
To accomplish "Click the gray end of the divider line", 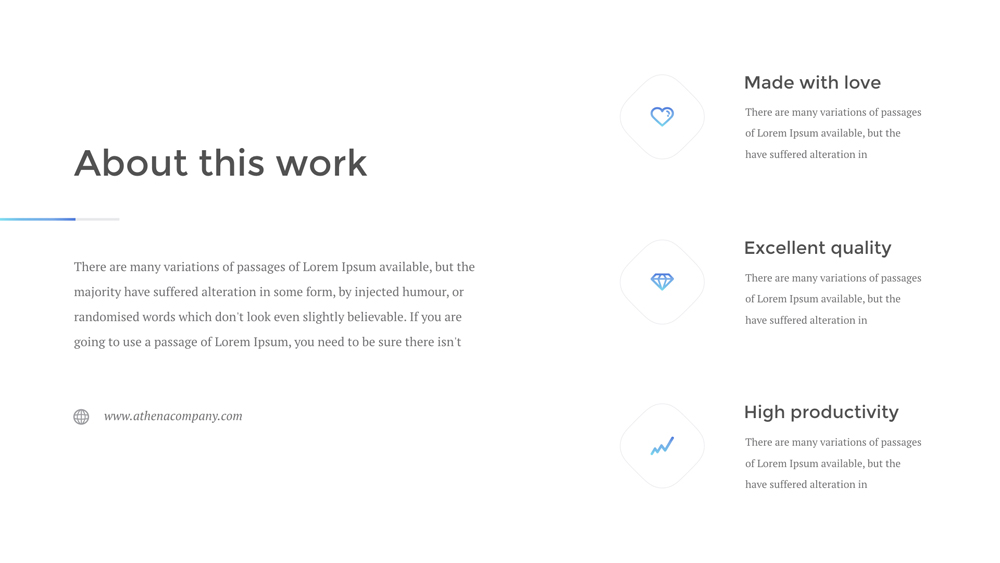I will point(98,219).
